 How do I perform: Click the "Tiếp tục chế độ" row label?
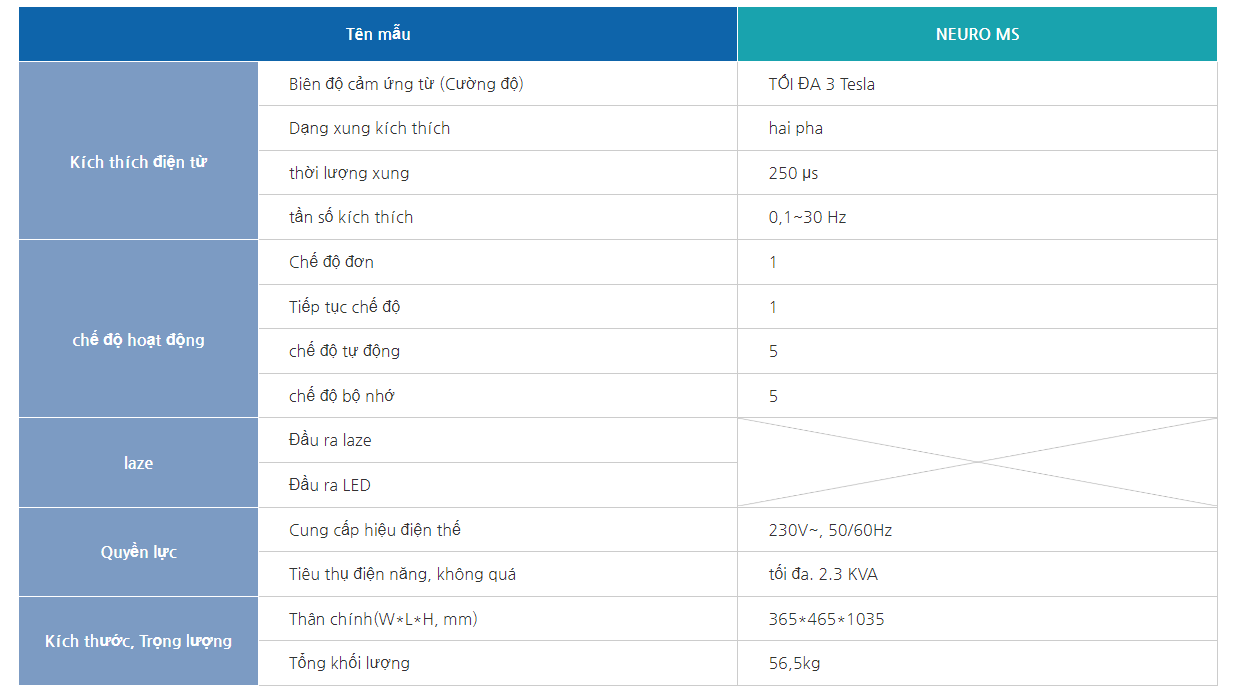[x=344, y=307]
